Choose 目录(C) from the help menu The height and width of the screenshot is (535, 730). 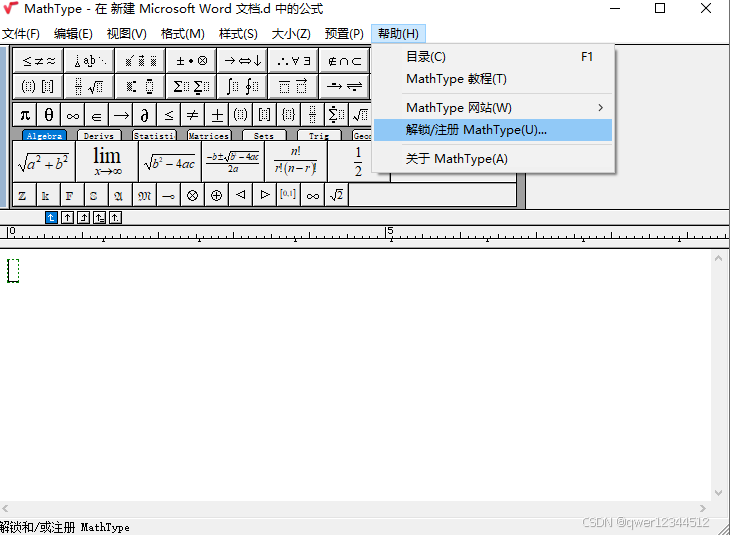tap(493, 57)
